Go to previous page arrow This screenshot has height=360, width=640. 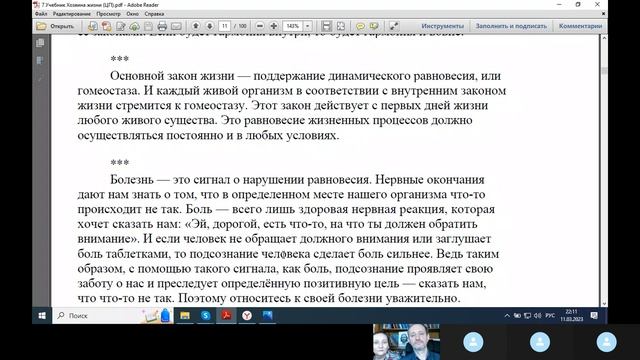click(196, 26)
